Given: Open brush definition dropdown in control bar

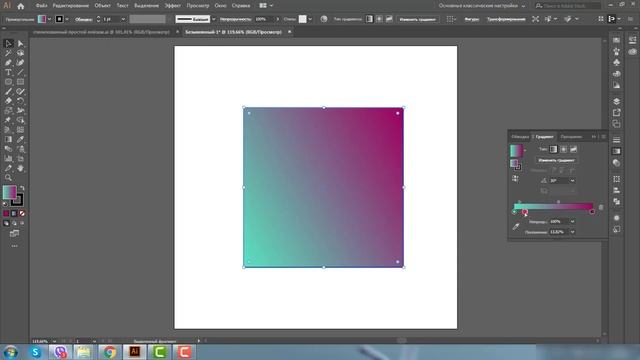Looking at the screenshot, I should point(213,19).
